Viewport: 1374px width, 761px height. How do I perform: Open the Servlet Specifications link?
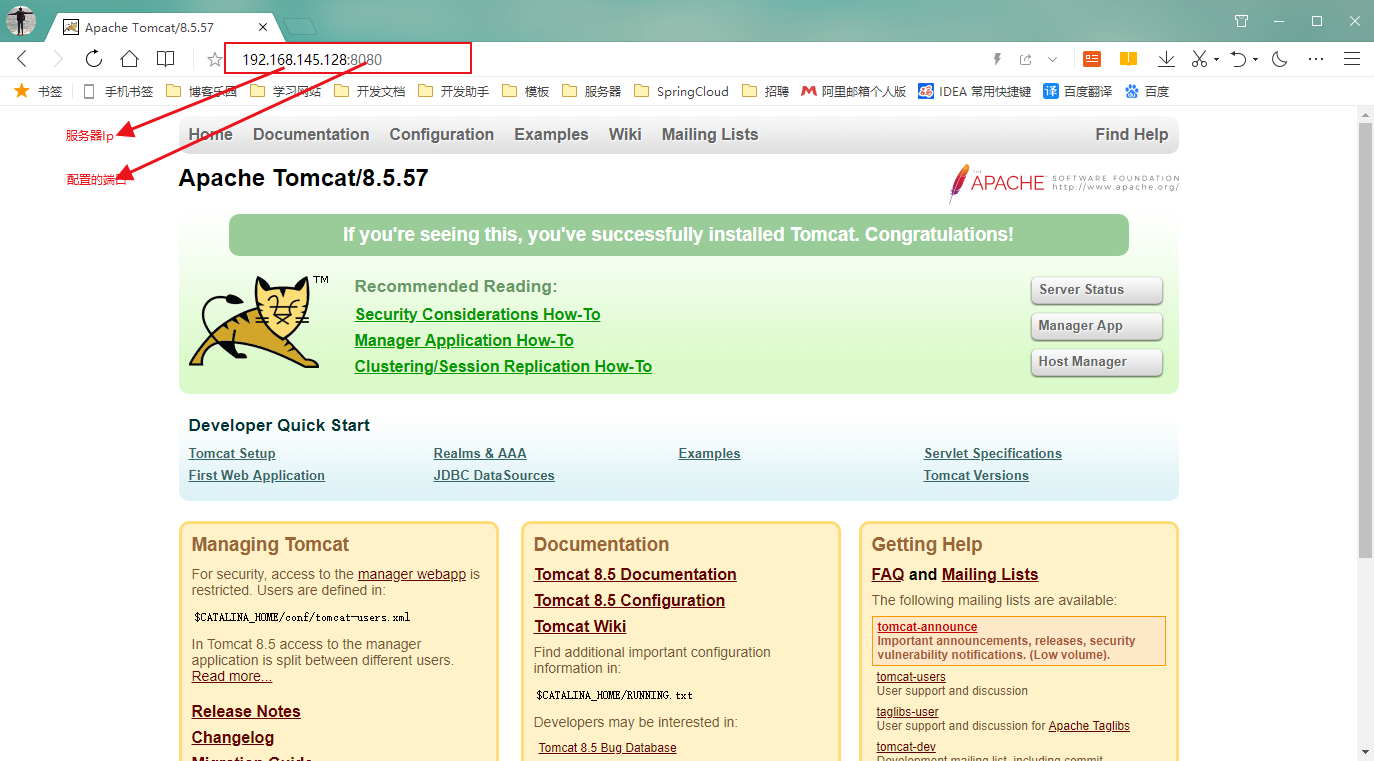coord(993,453)
